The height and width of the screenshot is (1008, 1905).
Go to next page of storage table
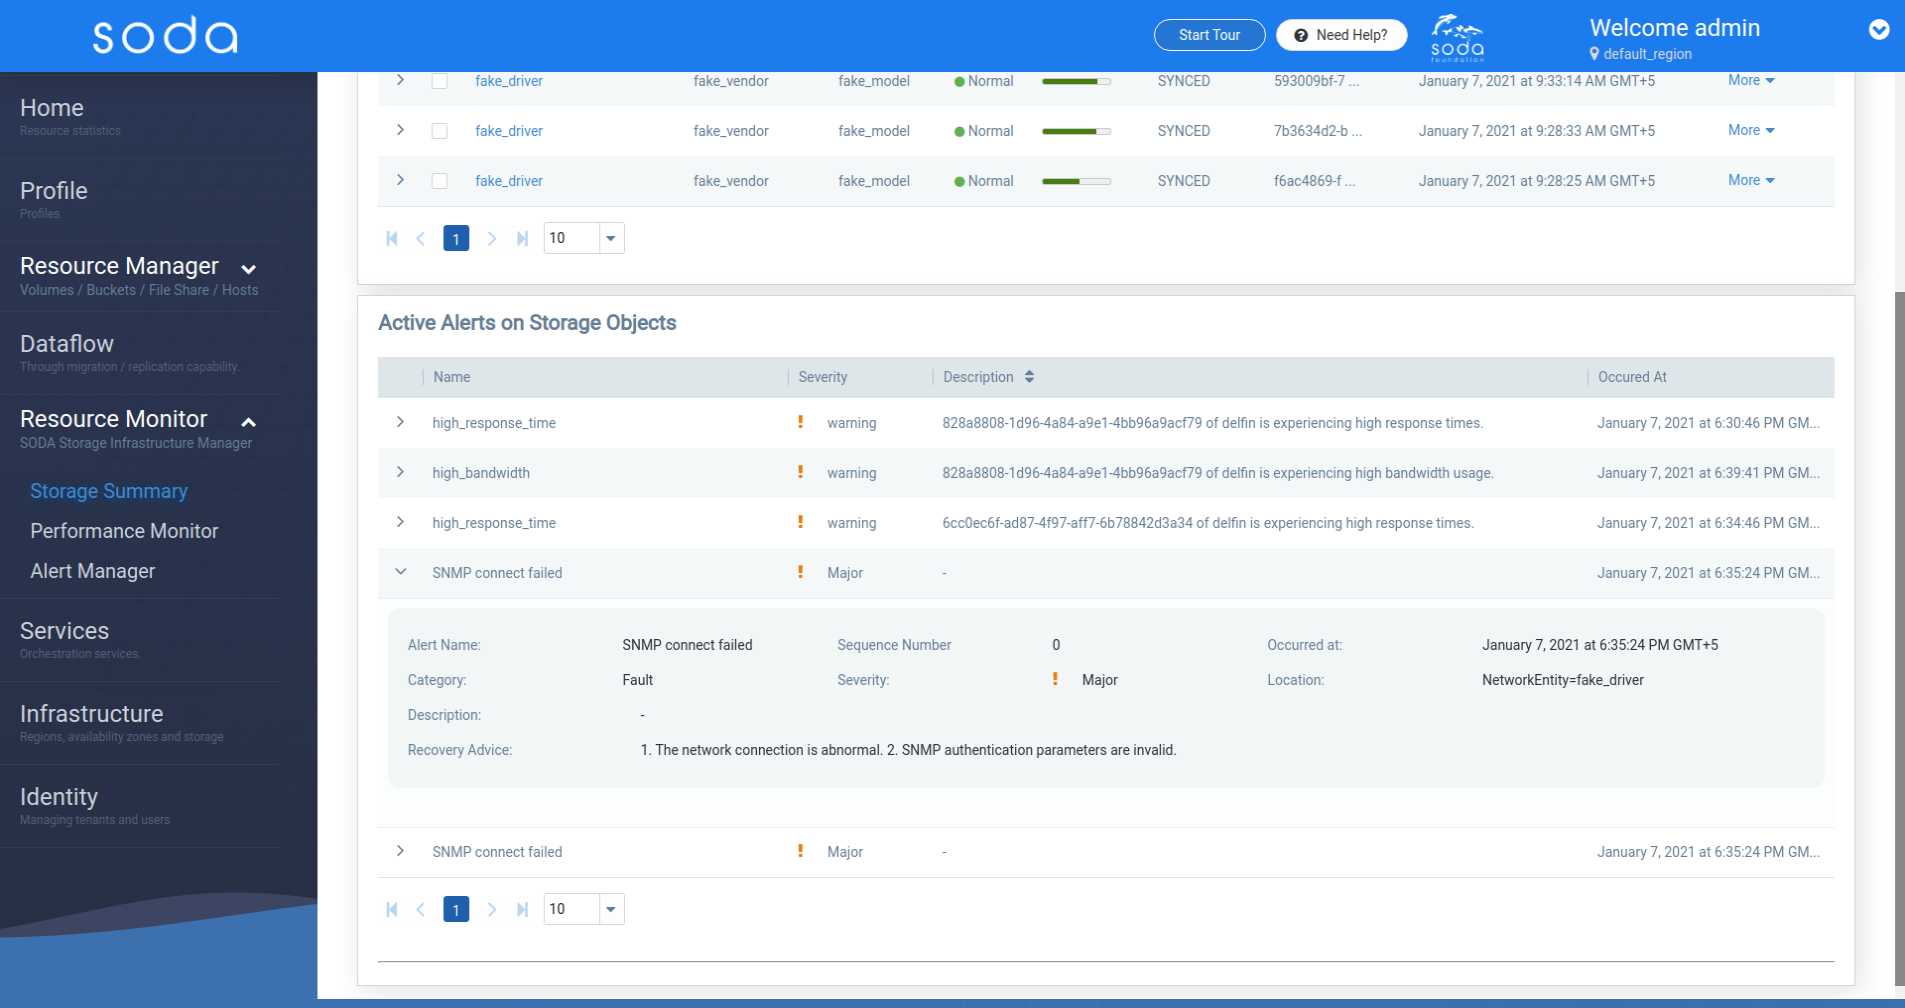point(491,238)
